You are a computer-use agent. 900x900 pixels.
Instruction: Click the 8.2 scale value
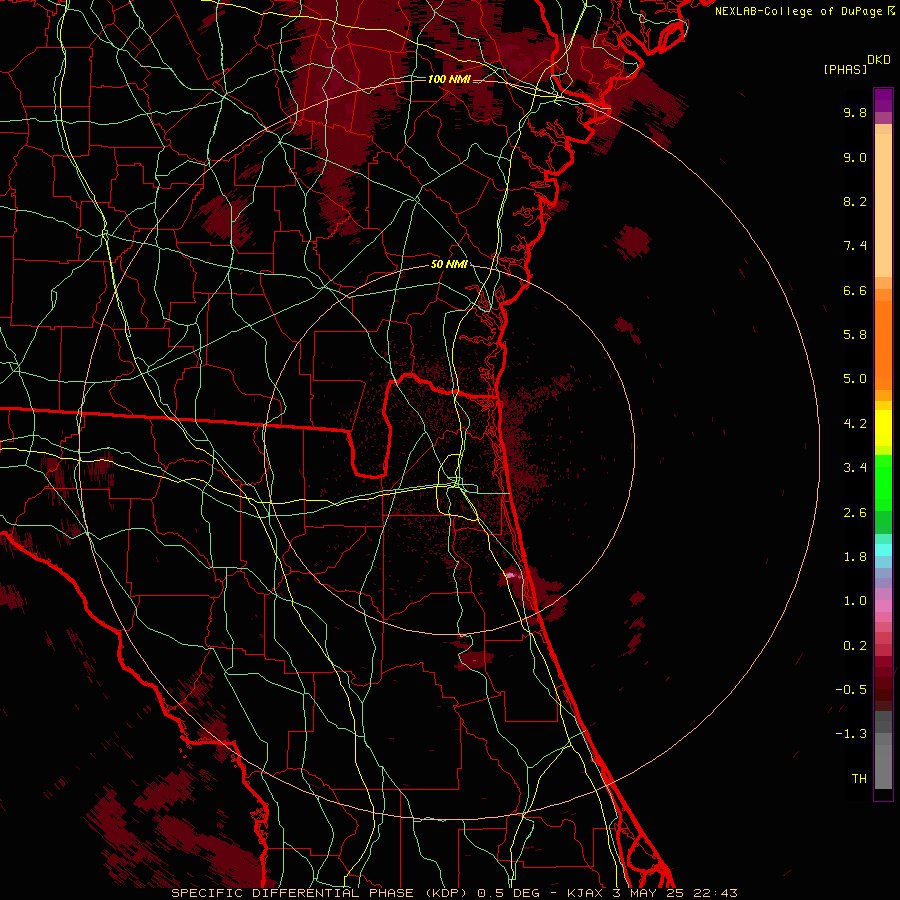coord(855,201)
